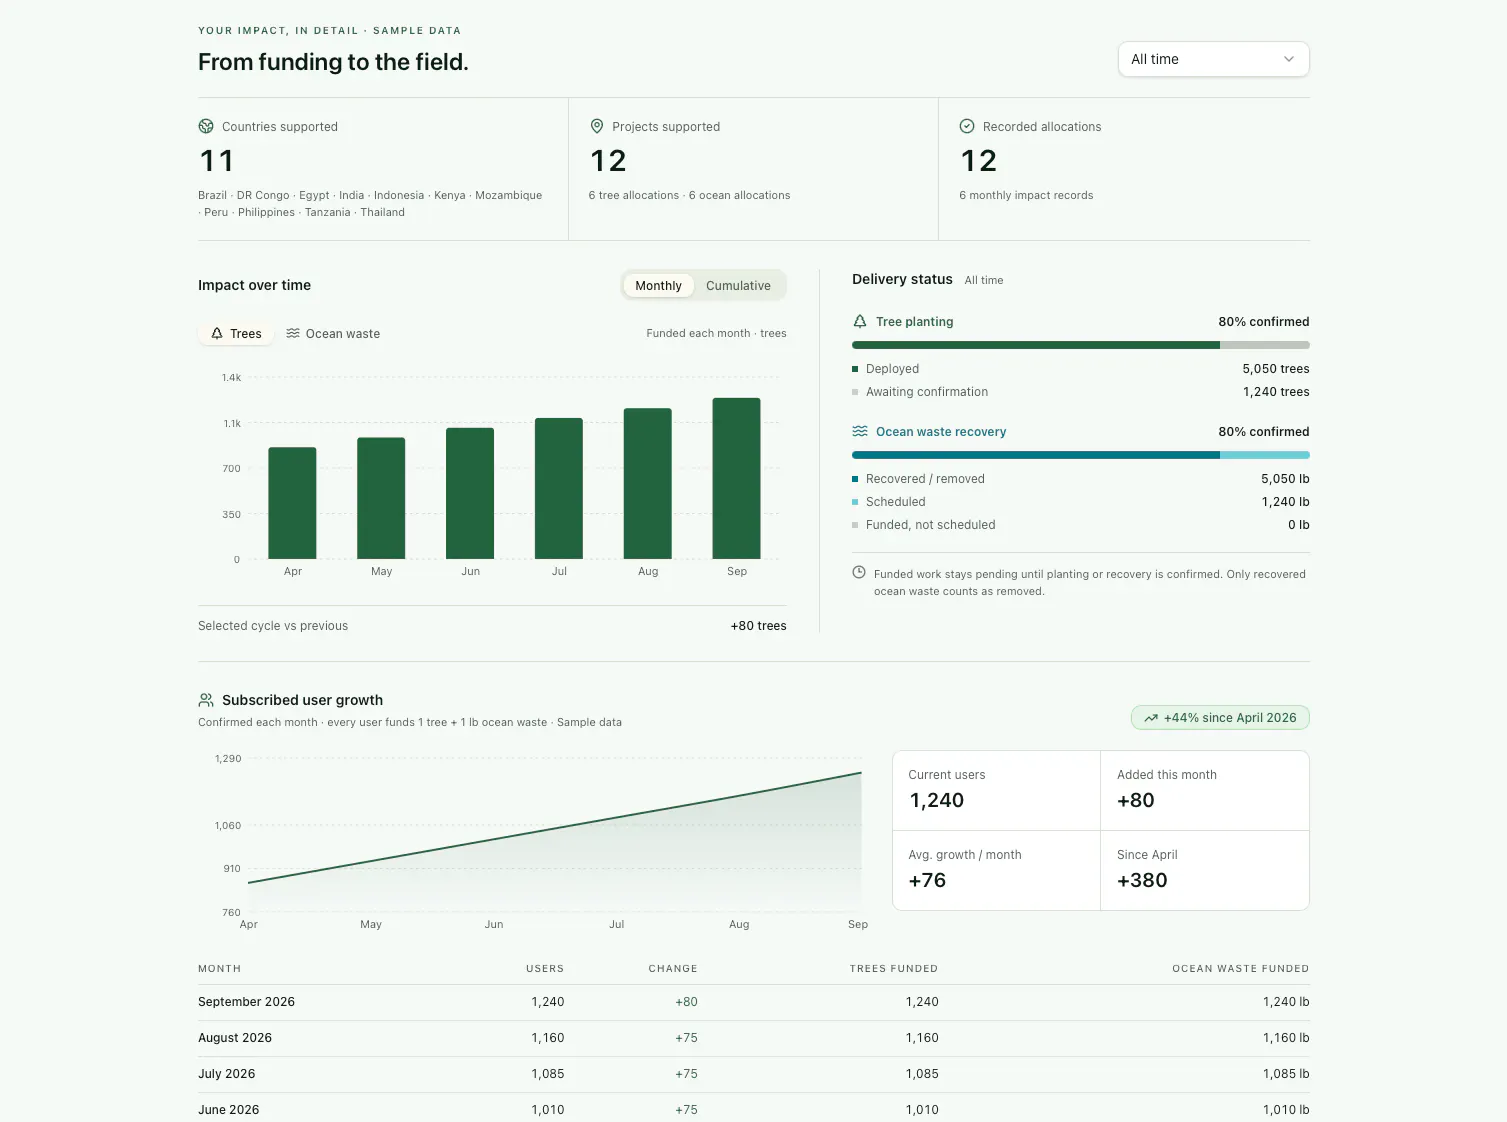Click the globe icon beside Countries supported
Image resolution: width=1507 pixels, height=1122 pixels.
coord(206,126)
